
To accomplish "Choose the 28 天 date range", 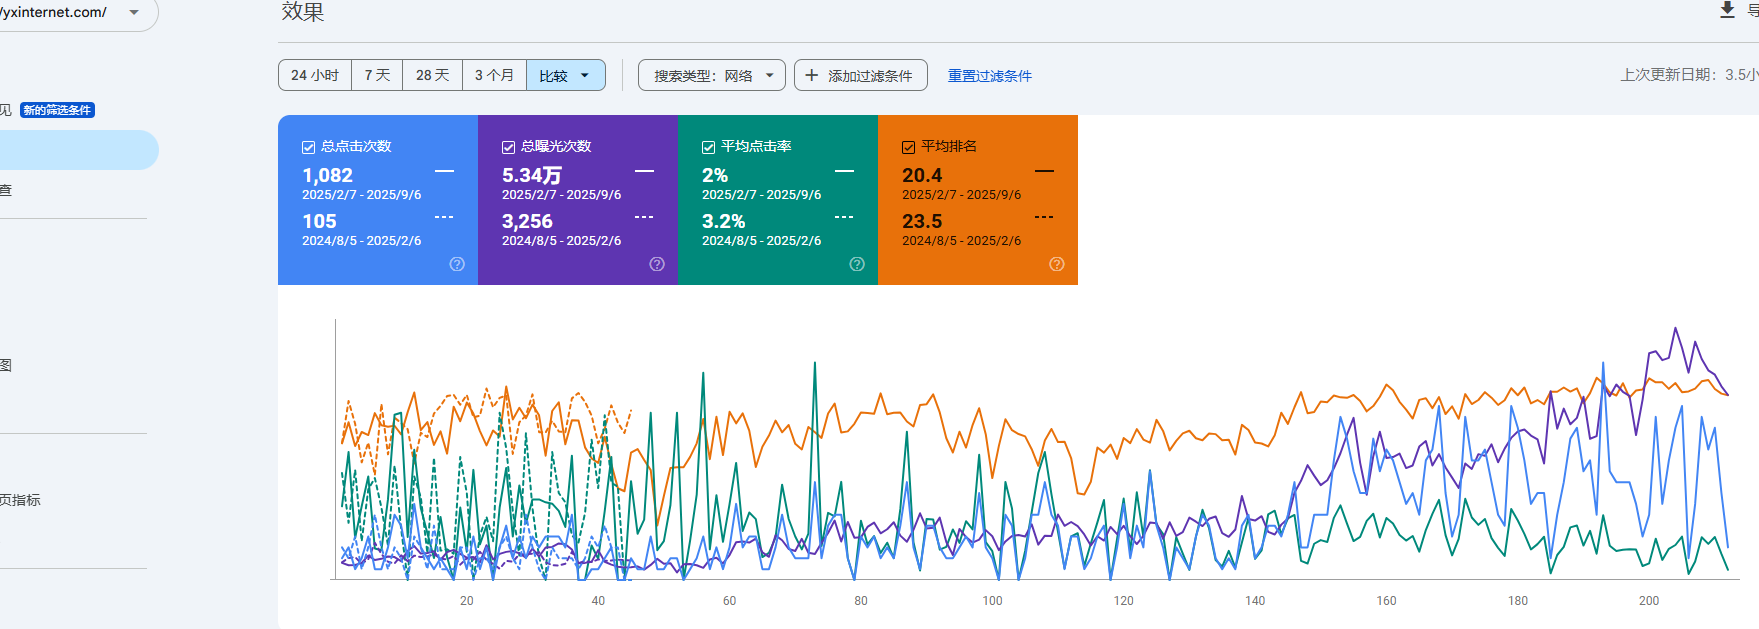I will [432, 75].
